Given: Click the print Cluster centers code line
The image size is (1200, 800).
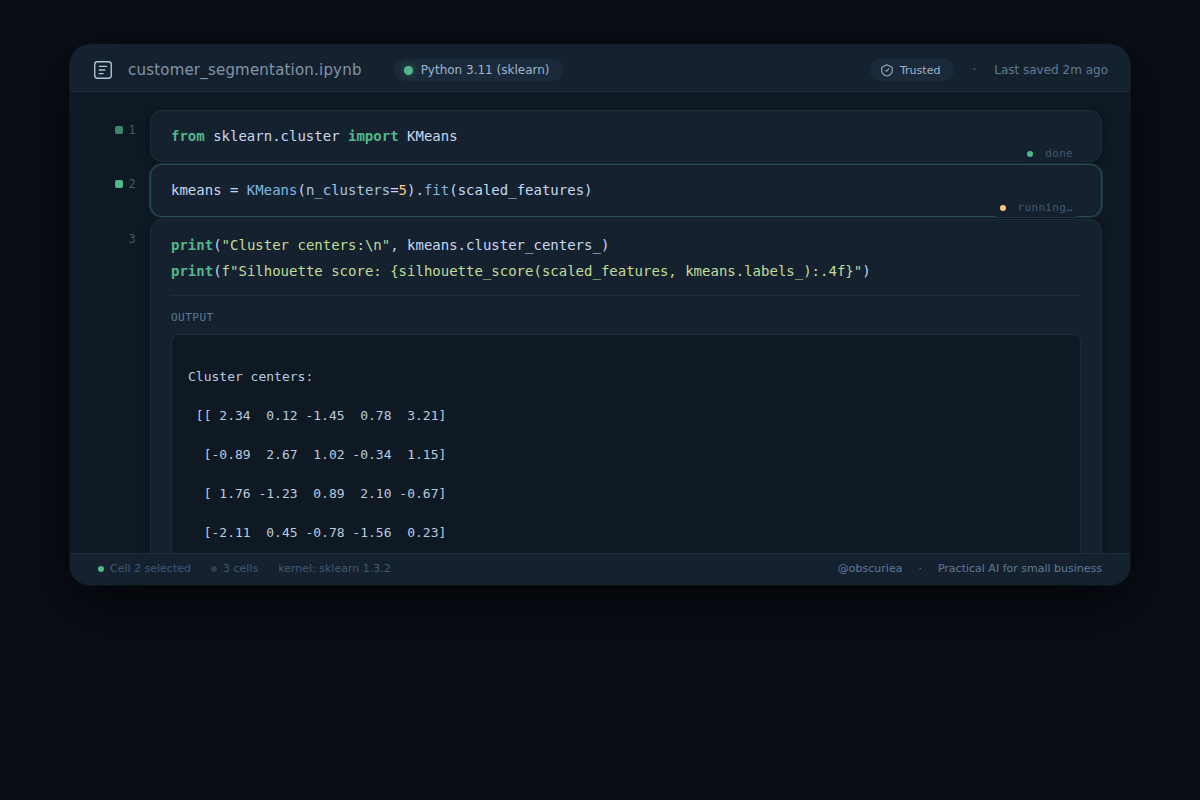Looking at the screenshot, I should (x=390, y=245).
